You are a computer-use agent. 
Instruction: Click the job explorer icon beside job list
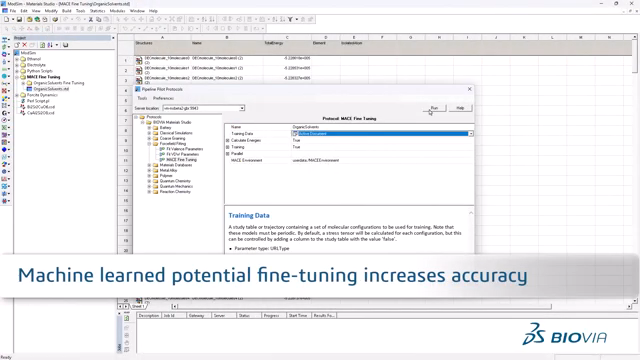coord(127,318)
